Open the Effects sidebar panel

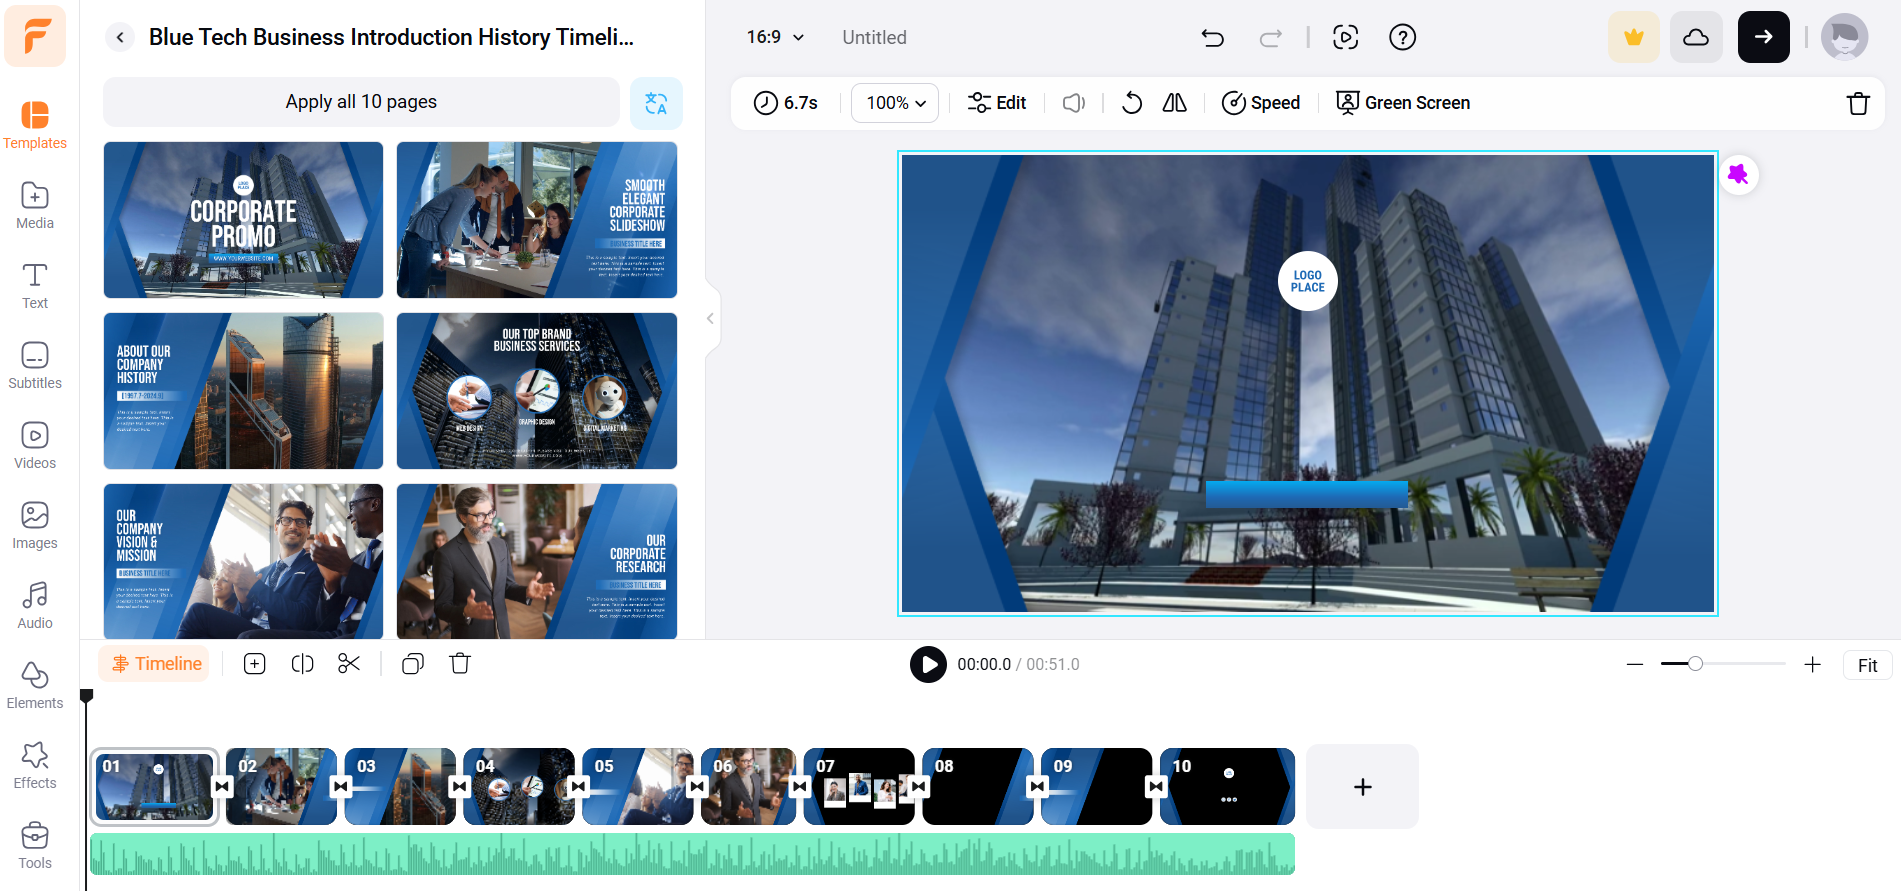click(35, 765)
